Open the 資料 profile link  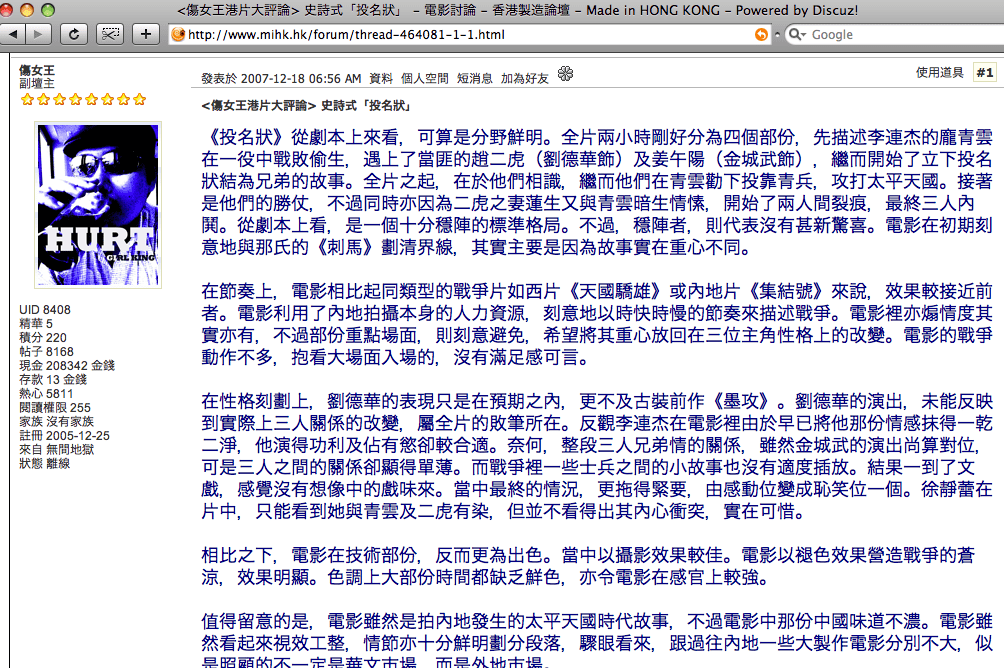381,78
